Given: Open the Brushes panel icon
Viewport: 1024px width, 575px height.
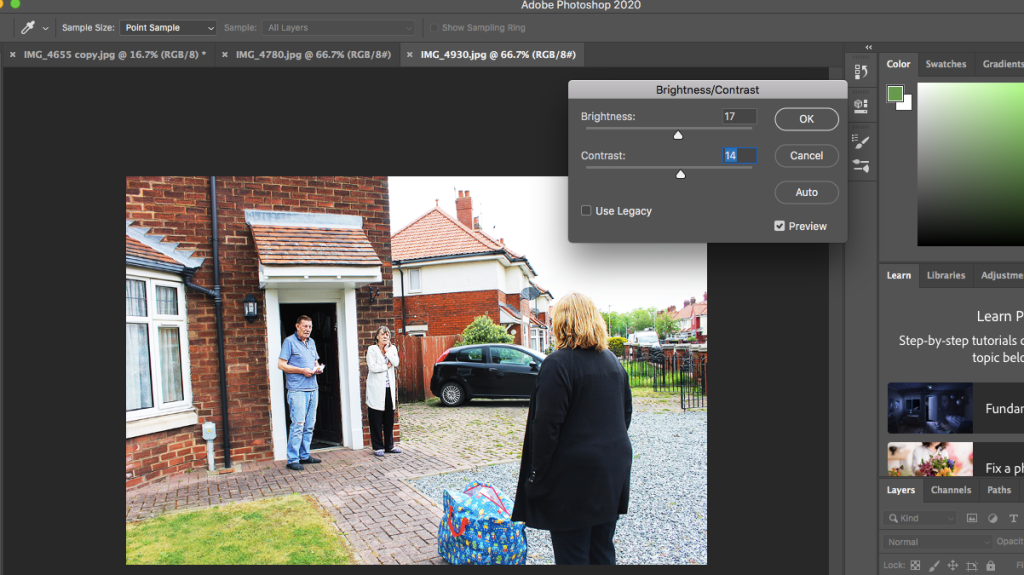Looking at the screenshot, I should [x=861, y=142].
